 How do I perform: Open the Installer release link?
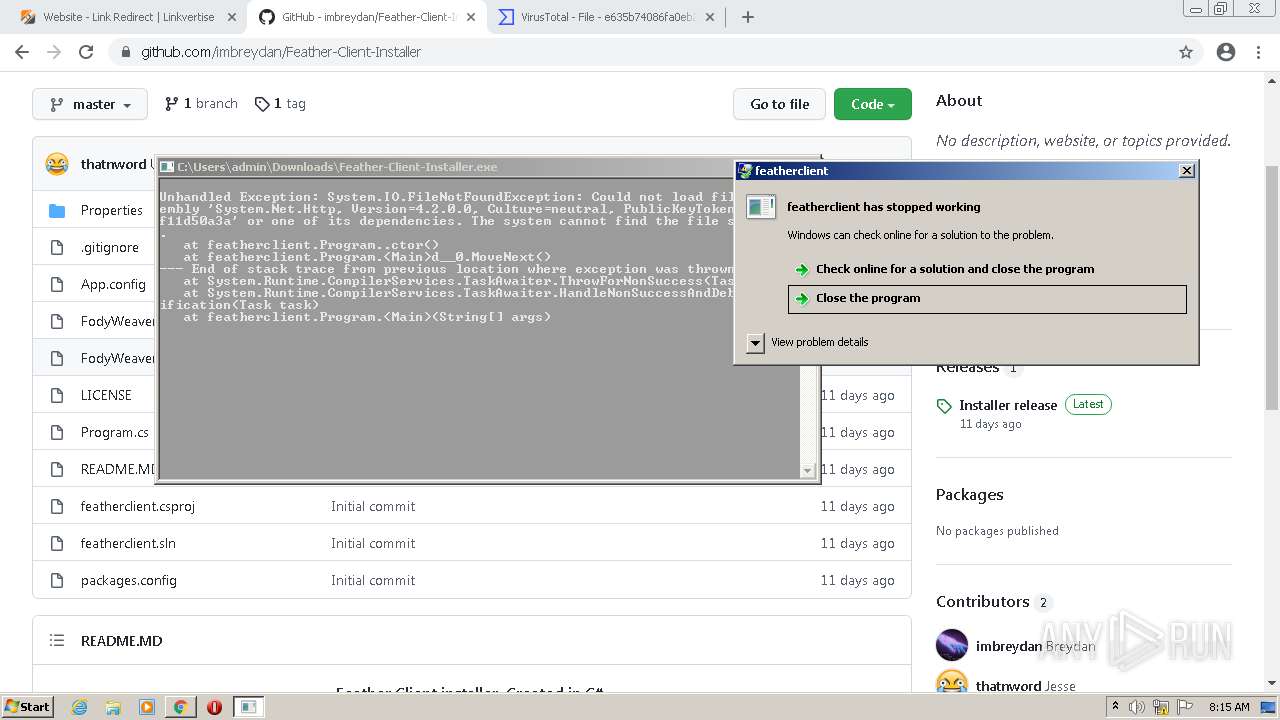pyautogui.click(x=1008, y=405)
